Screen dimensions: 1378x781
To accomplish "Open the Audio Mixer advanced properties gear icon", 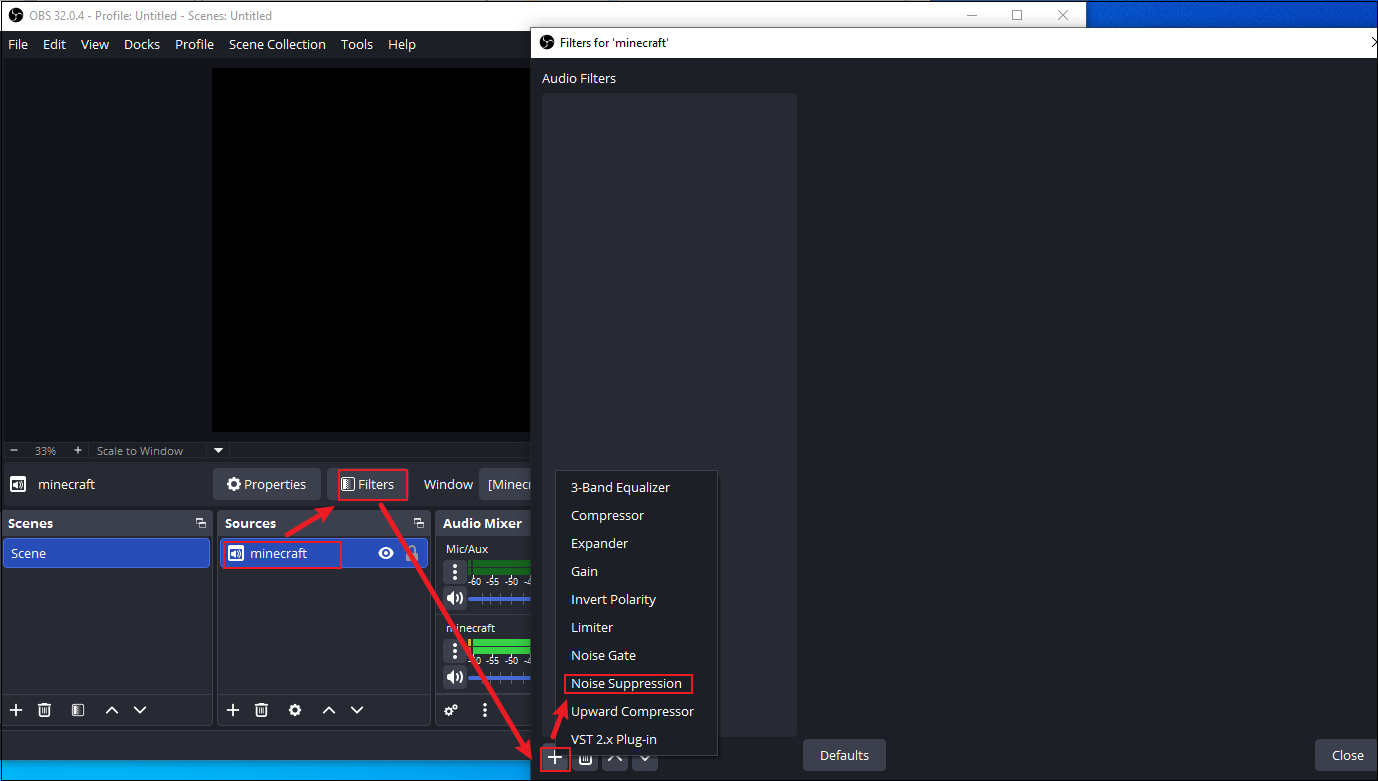I will 451,710.
